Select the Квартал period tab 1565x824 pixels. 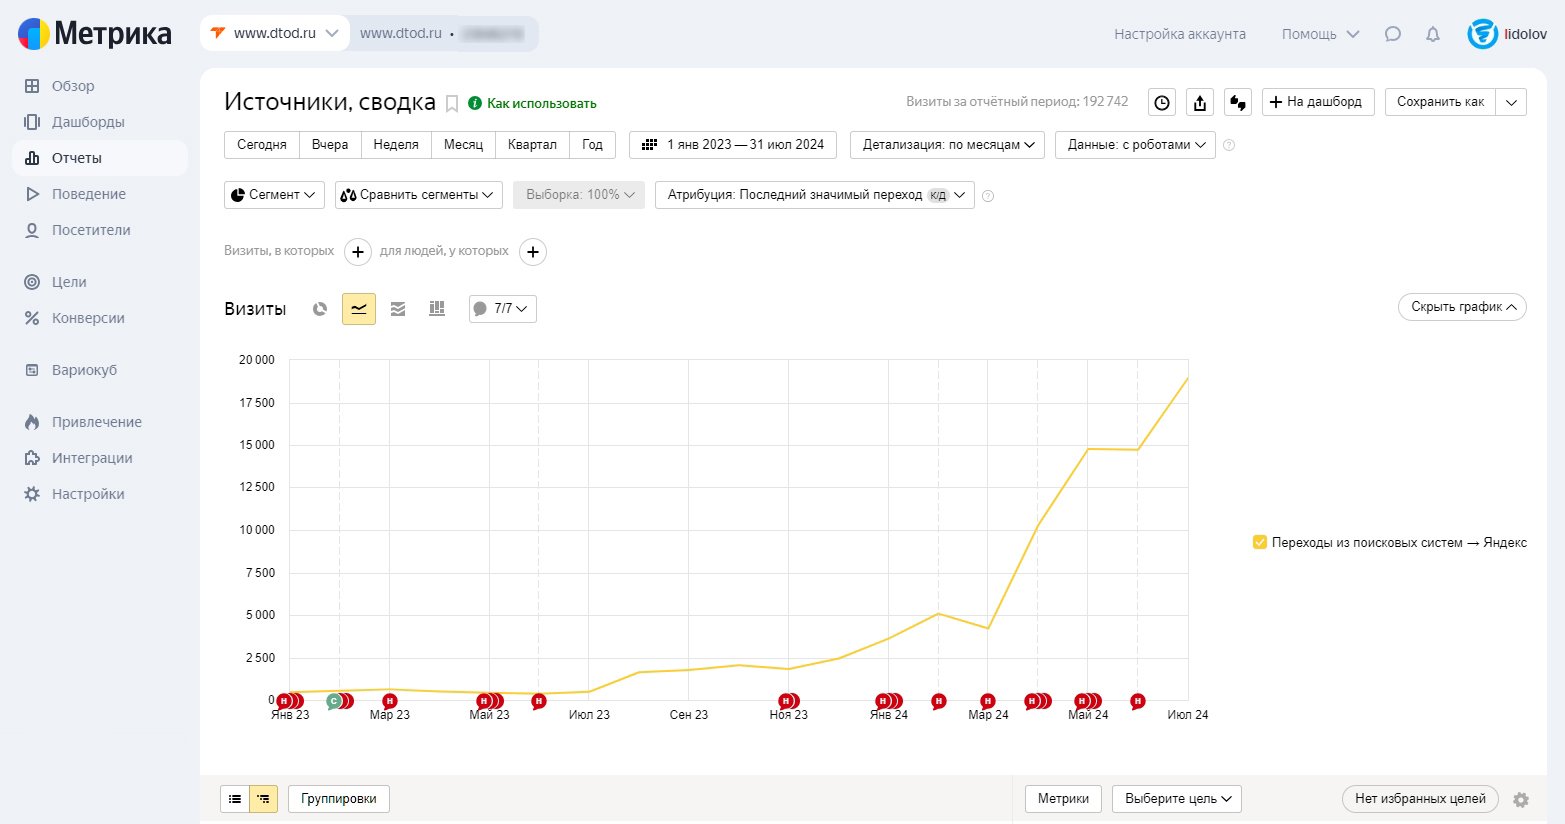coord(532,145)
